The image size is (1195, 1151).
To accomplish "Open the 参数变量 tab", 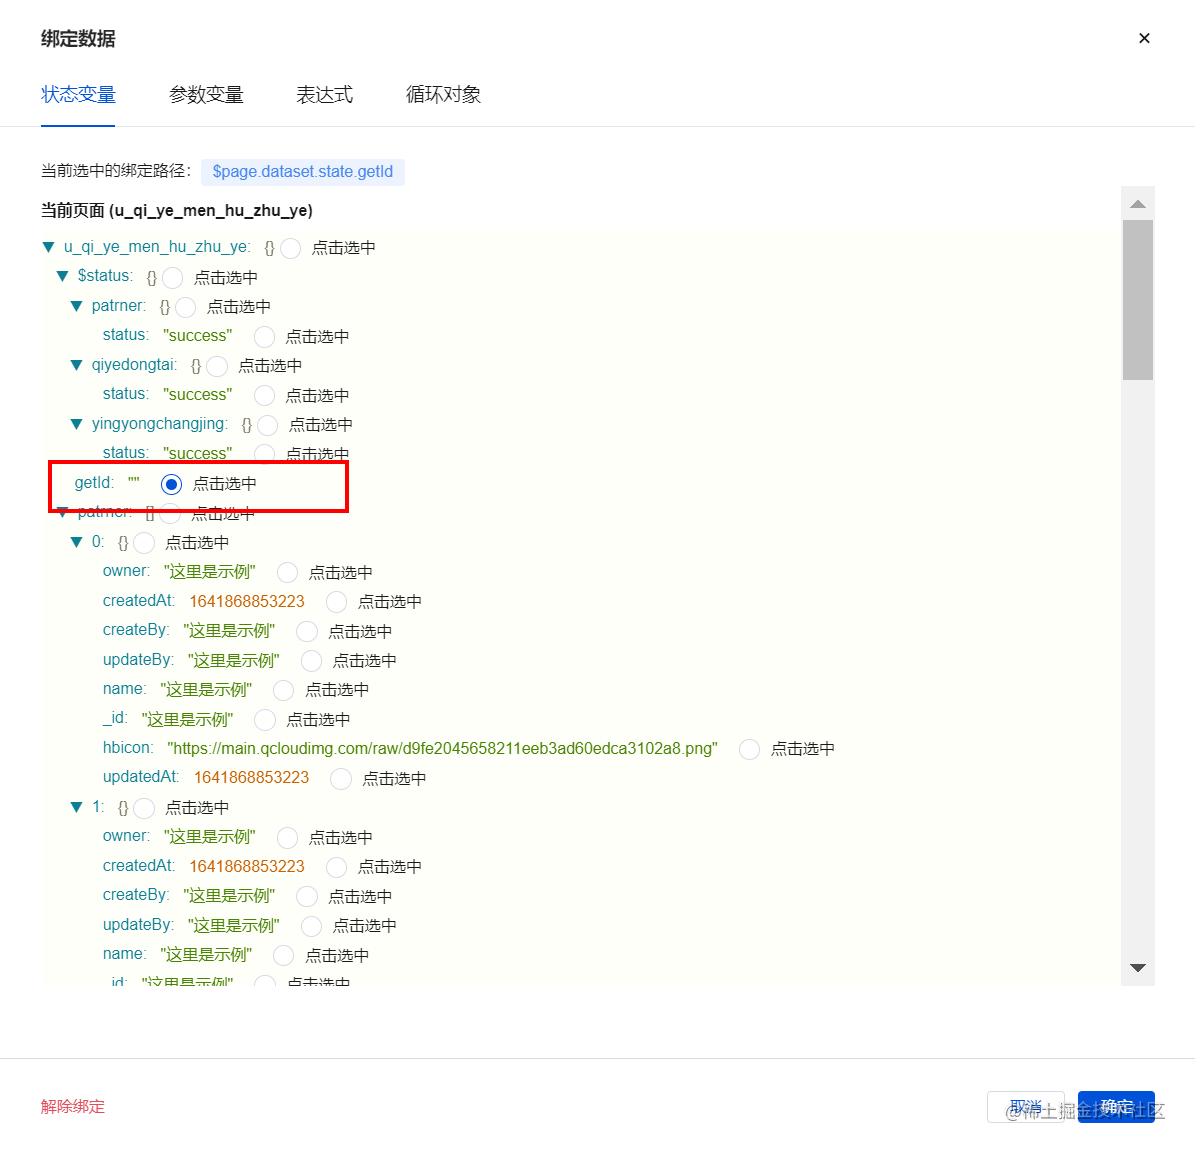I will click(206, 95).
